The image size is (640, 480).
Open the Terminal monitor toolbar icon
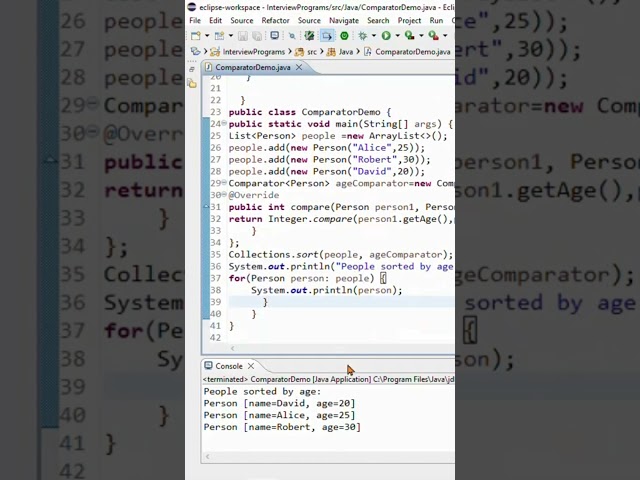pos(275,36)
